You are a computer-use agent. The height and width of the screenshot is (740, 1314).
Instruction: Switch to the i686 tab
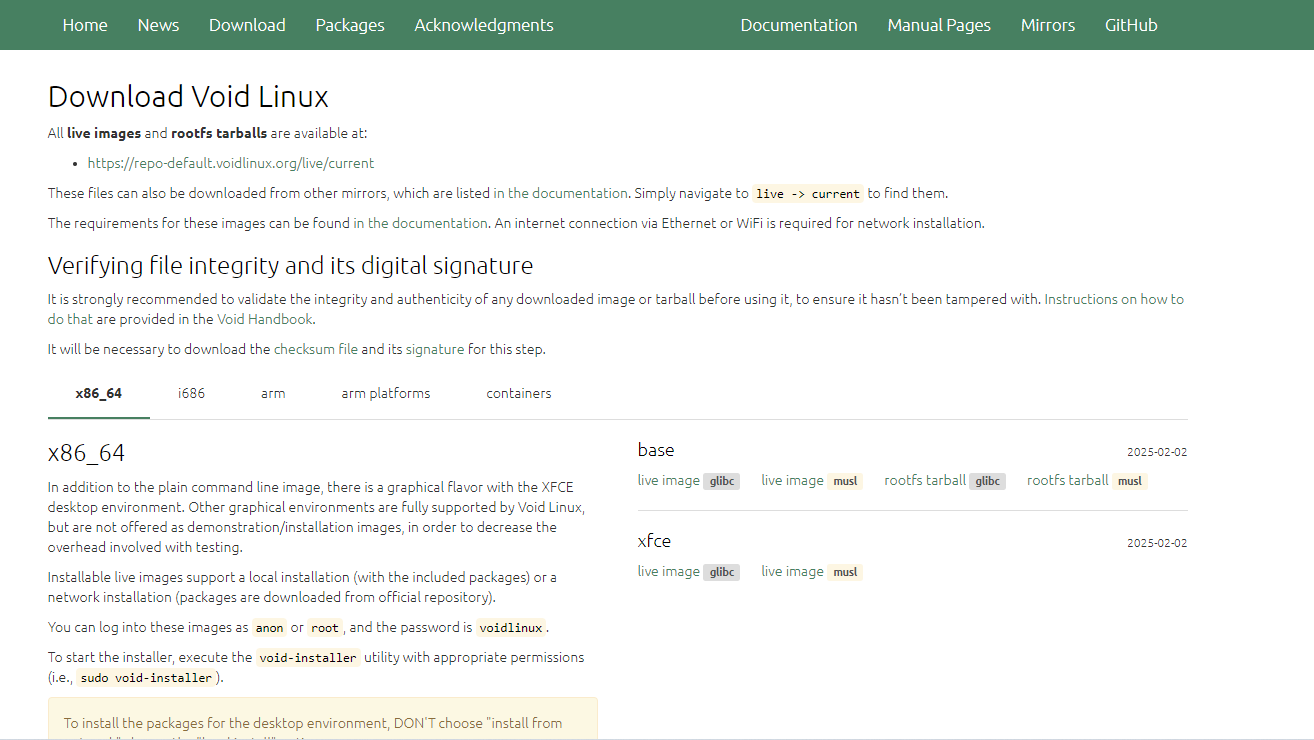coord(191,393)
